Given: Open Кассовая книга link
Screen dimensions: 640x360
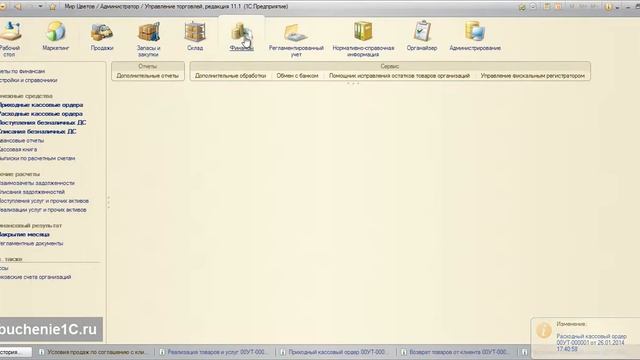Looking at the screenshot, I should (18, 149).
